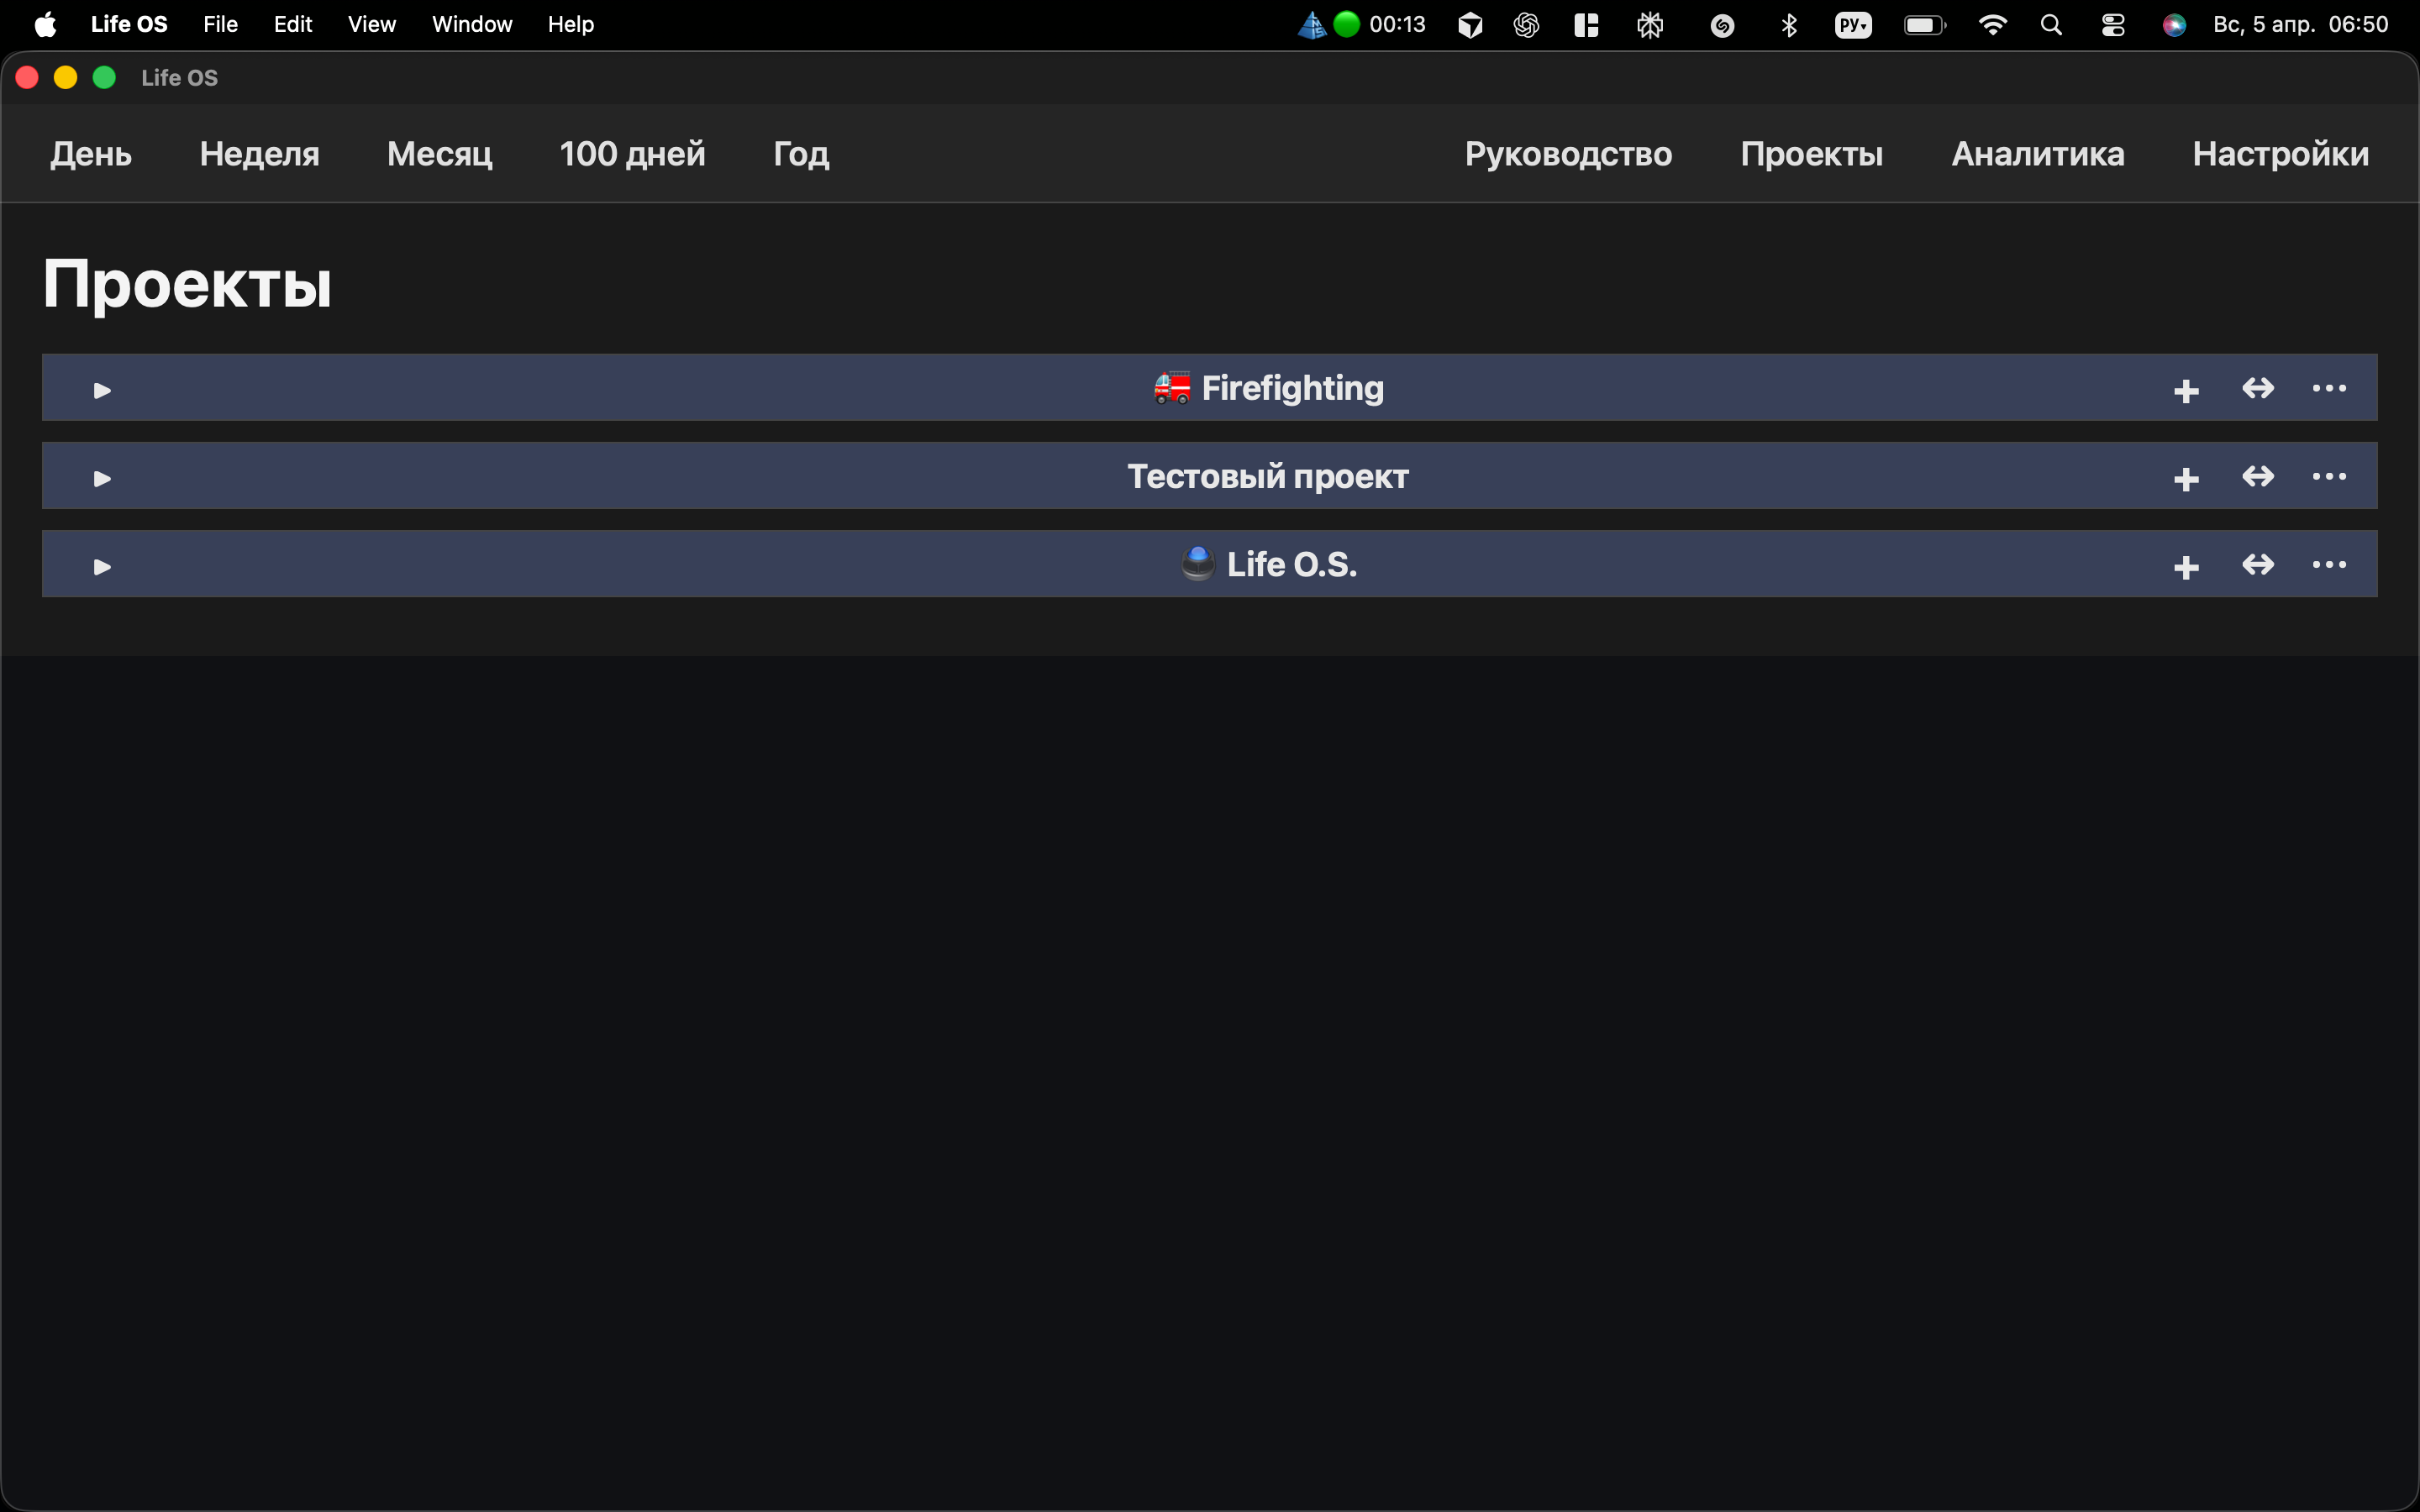Viewport: 2420px width, 1512px height.
Task: Open Bluetooth status menu
Action: [x=1789, y=25]
